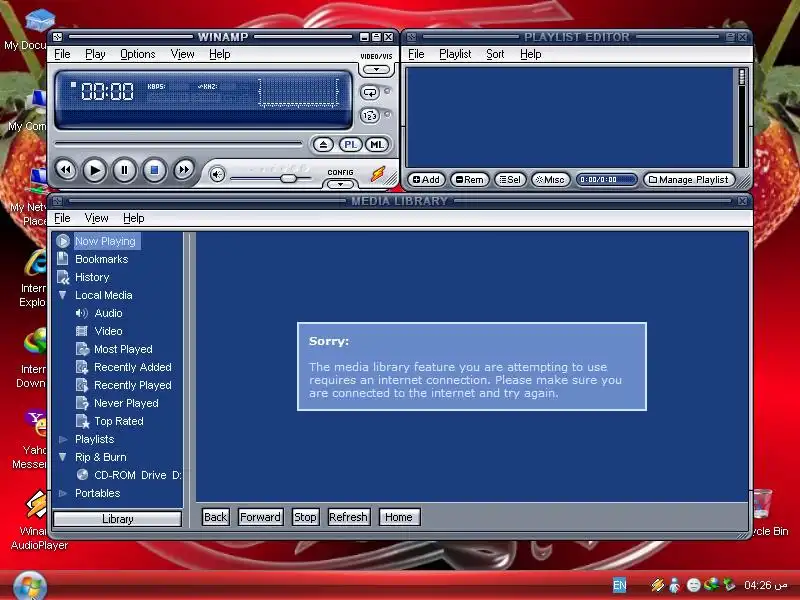
Task: Click the song seek bar
Action: (x=178, y=144)
